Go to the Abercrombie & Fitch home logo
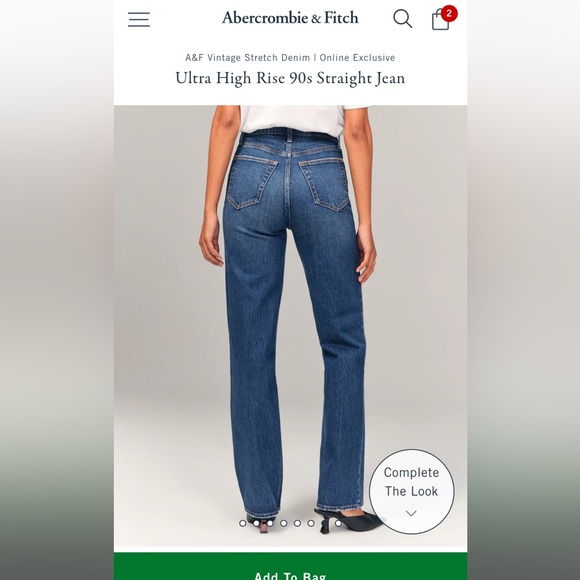This screenshot has width=580, height=580. pos(290,18)
